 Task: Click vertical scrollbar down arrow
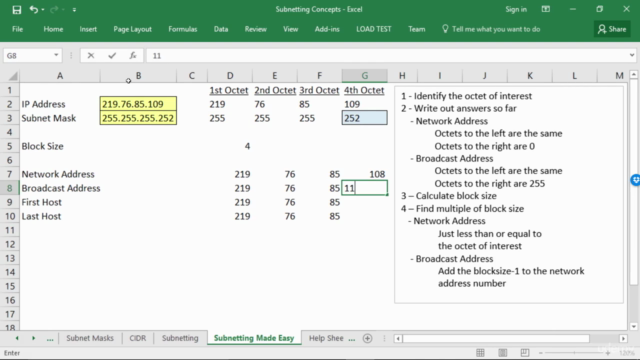[633, 326]
